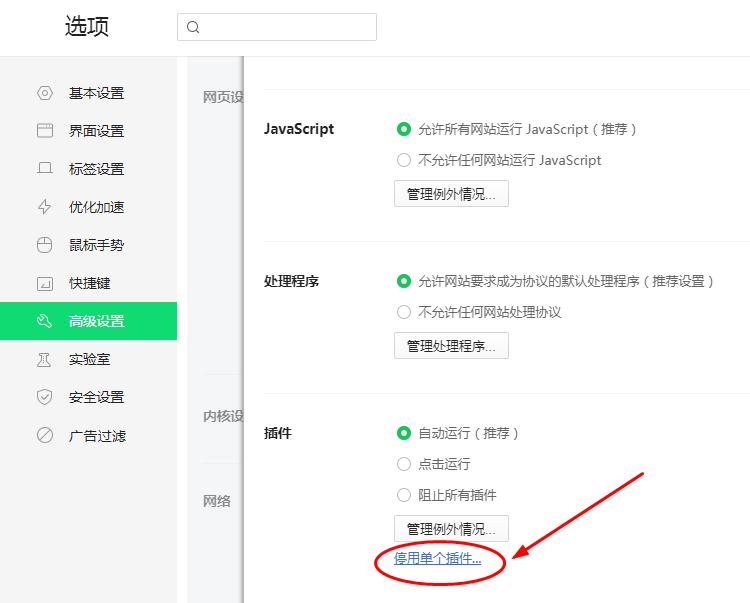Click the search magnifier icon
Viewport: 750px width, 603px height.
[193, 27]
